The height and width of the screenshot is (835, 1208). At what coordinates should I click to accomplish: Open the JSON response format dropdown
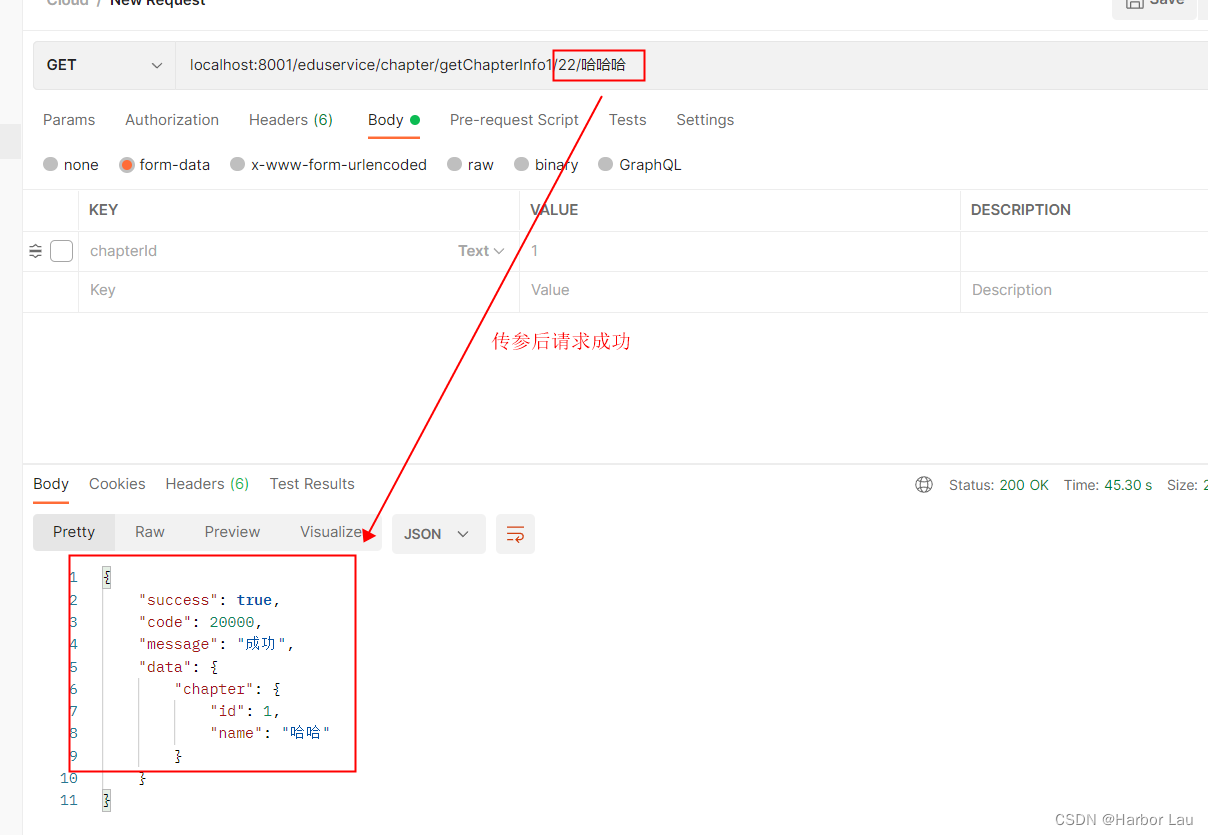[x=438, y=533]
